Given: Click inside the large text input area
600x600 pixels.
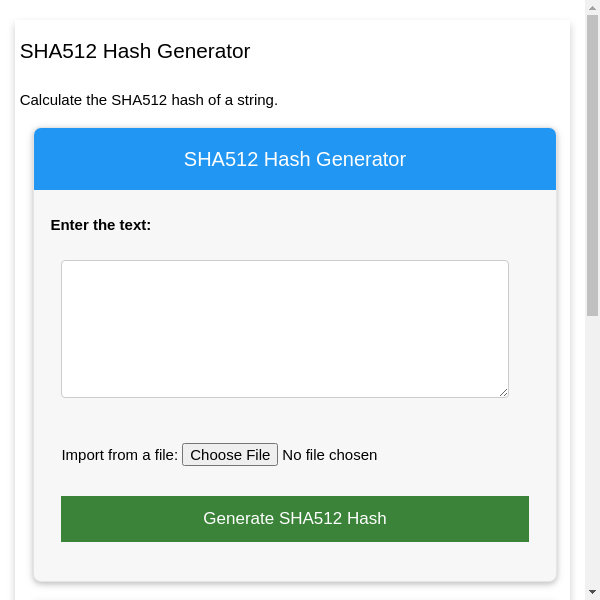Looking at the screenshot, I should [x=285, y=328].
